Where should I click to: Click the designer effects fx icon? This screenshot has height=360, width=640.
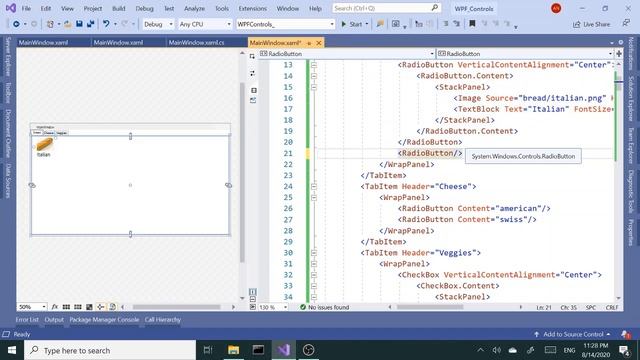55,307
